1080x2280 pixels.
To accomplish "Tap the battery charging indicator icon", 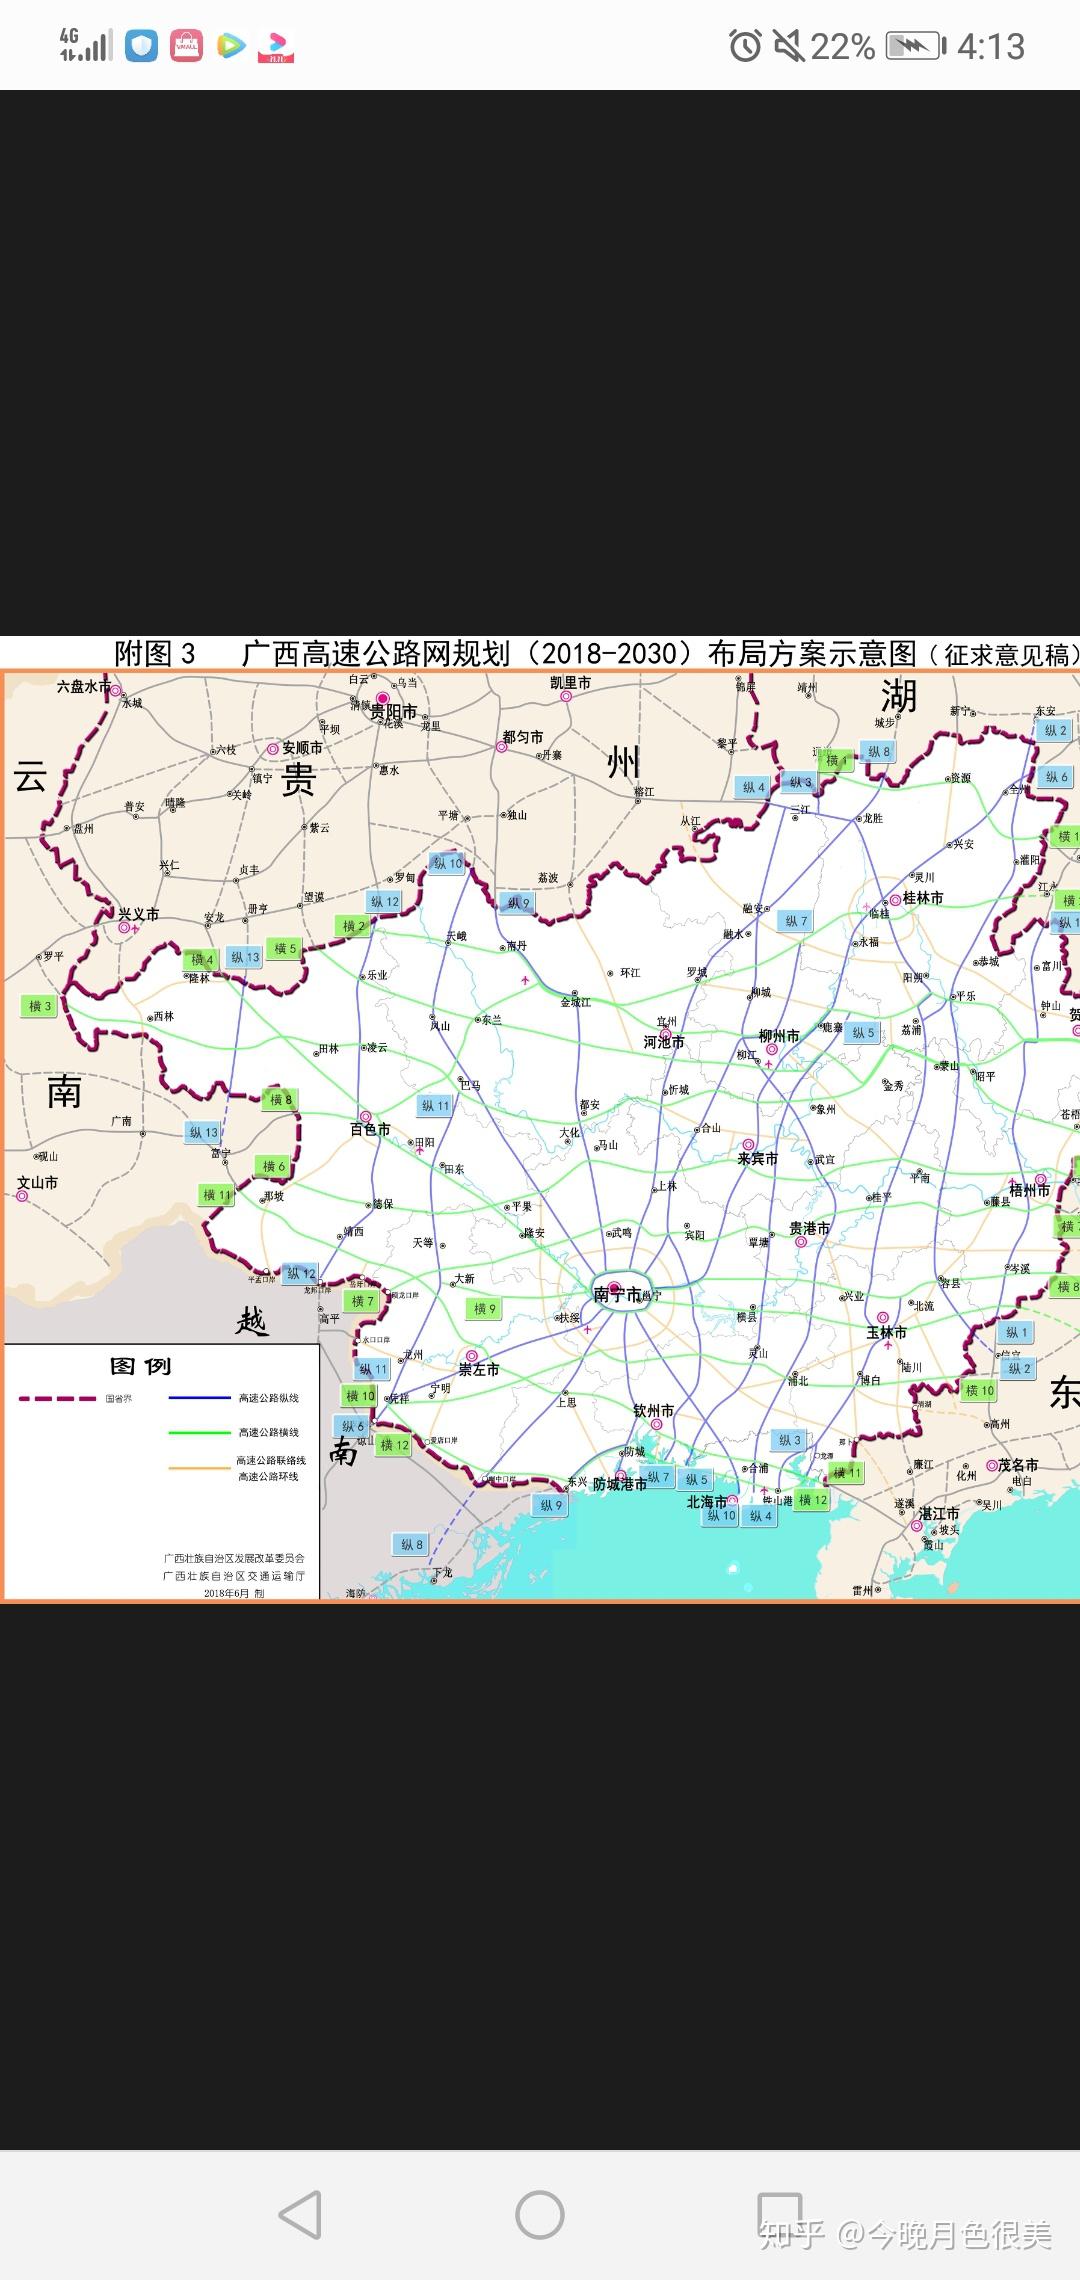I will 916,46.
